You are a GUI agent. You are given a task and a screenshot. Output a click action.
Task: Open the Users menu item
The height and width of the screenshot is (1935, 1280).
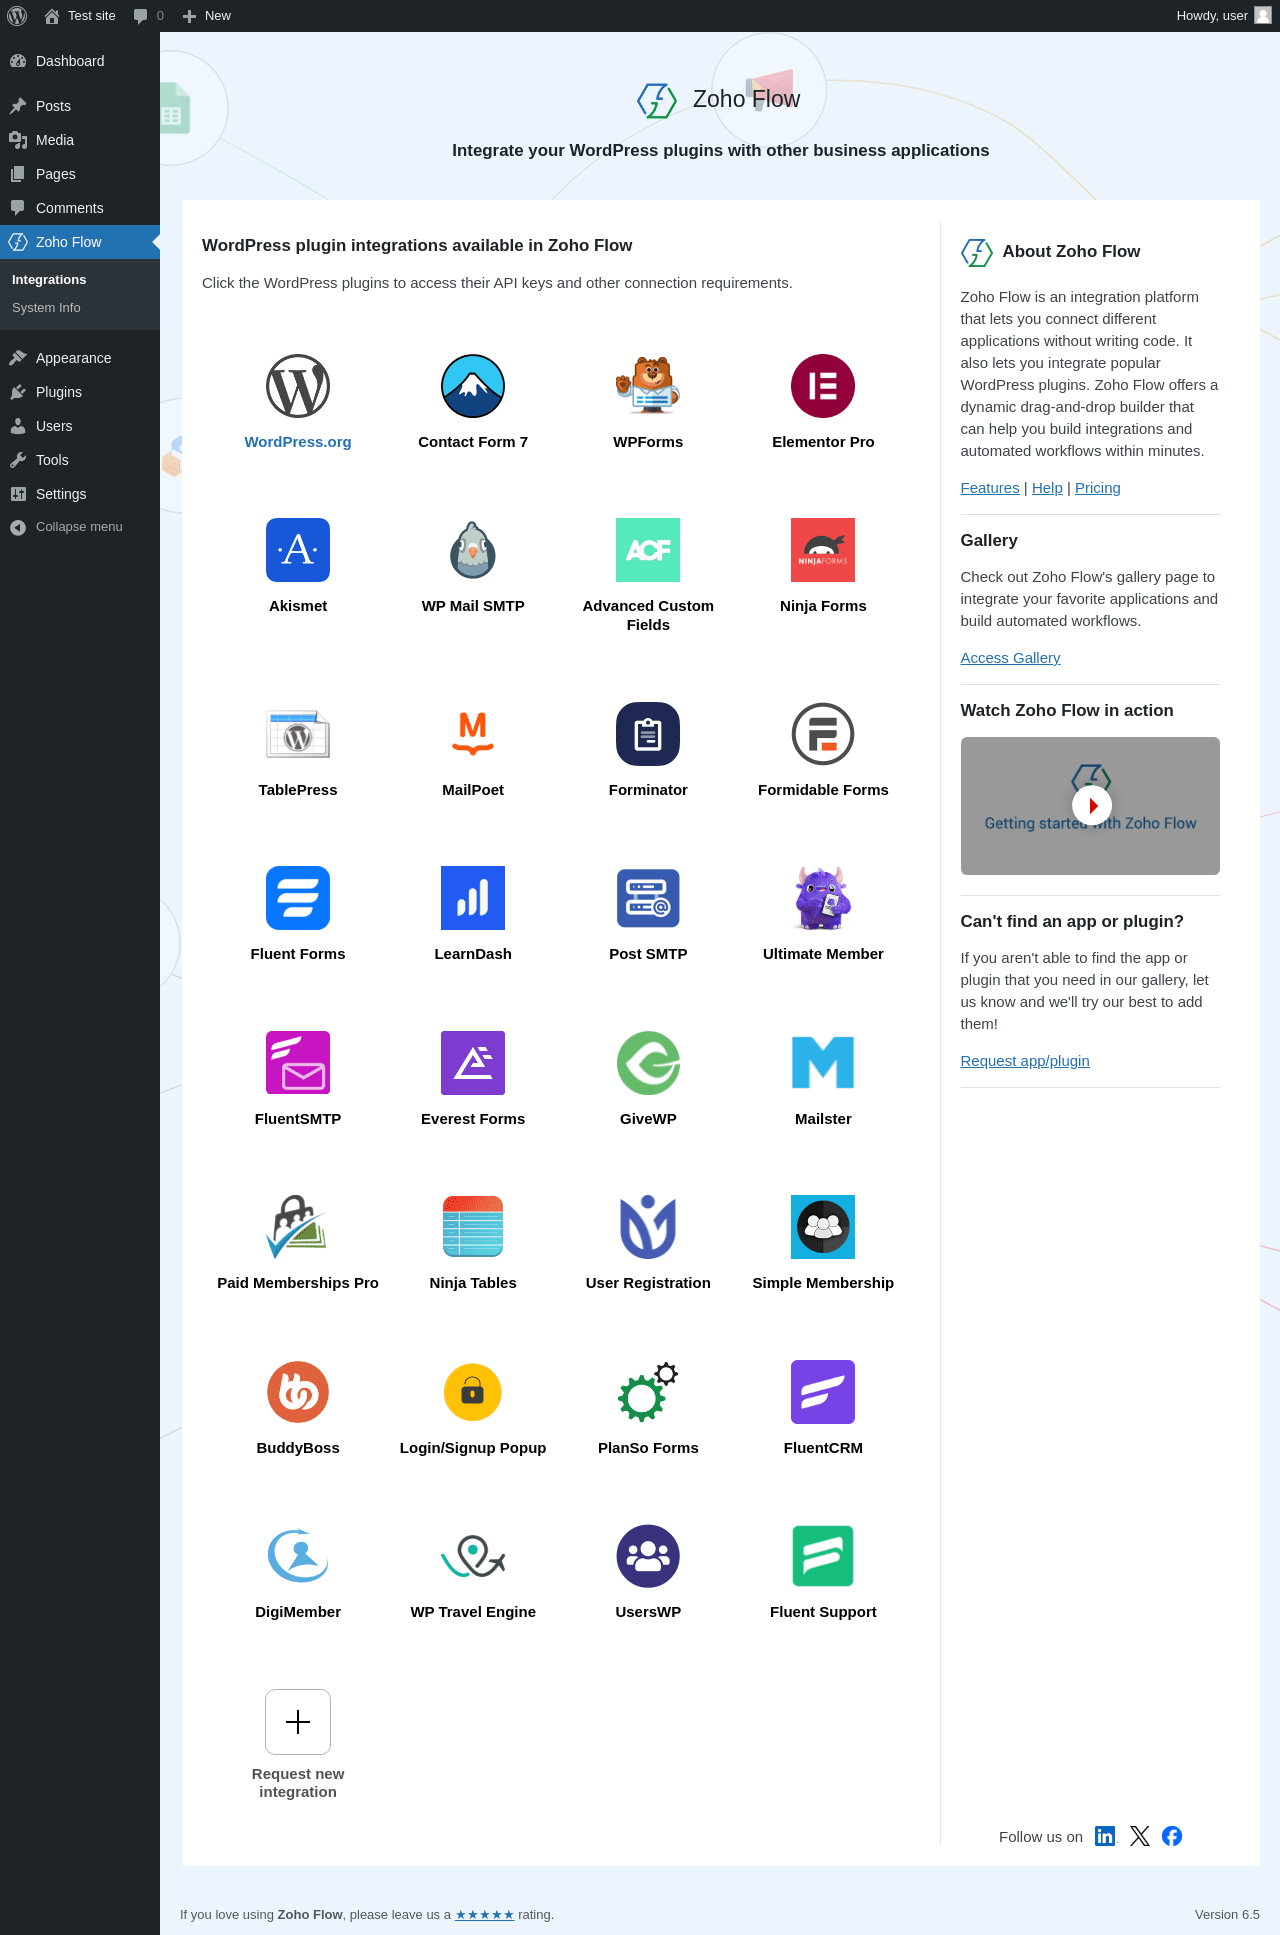(x=80, y=426)
